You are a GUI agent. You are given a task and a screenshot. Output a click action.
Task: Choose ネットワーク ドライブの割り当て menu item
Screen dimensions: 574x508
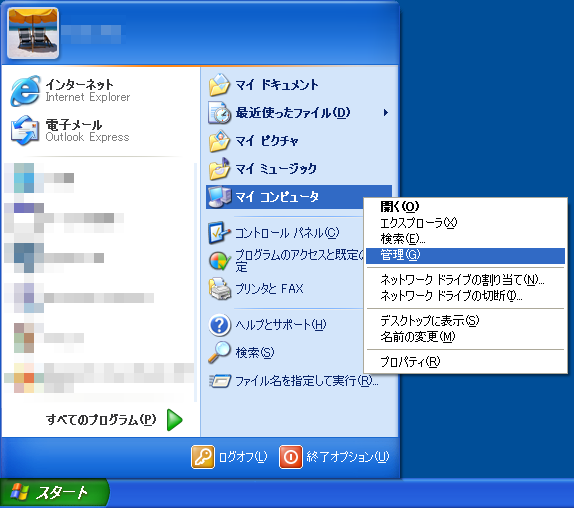[x=465, y=280]
